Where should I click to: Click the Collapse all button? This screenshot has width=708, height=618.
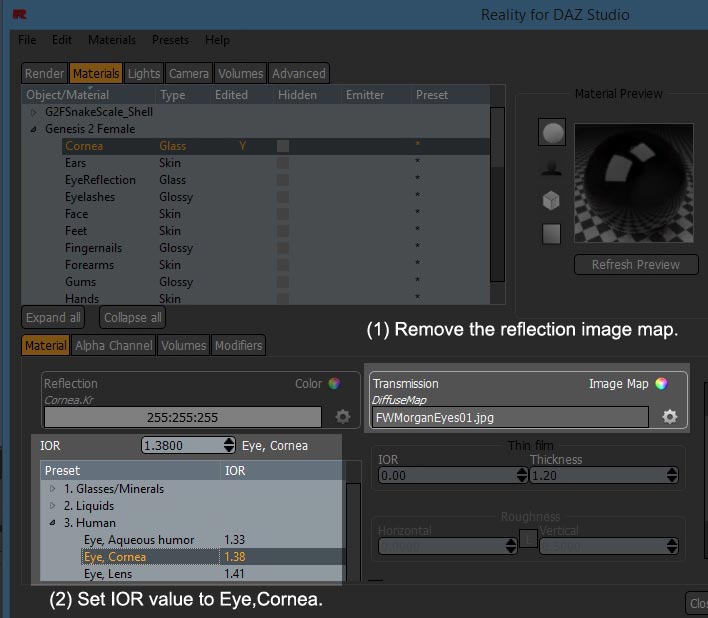click(132, 317)
